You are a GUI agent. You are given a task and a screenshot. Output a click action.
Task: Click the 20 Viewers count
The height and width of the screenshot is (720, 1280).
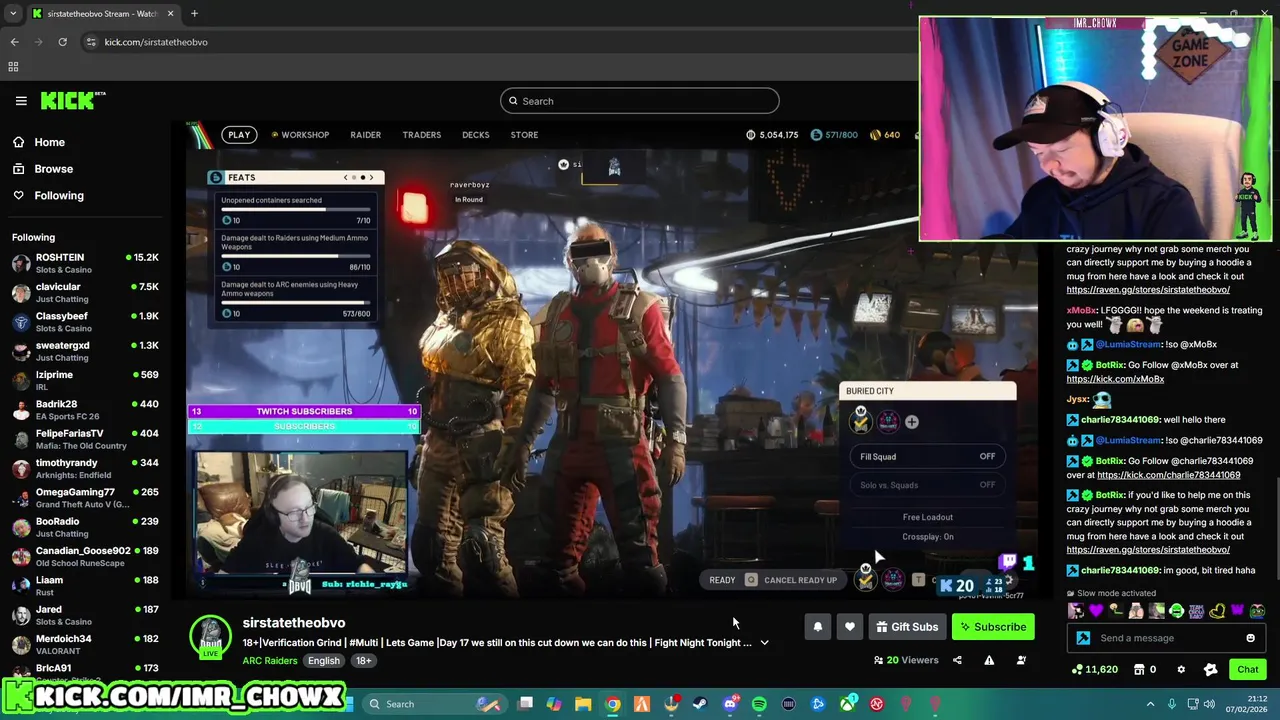click(x=906, y=660)
